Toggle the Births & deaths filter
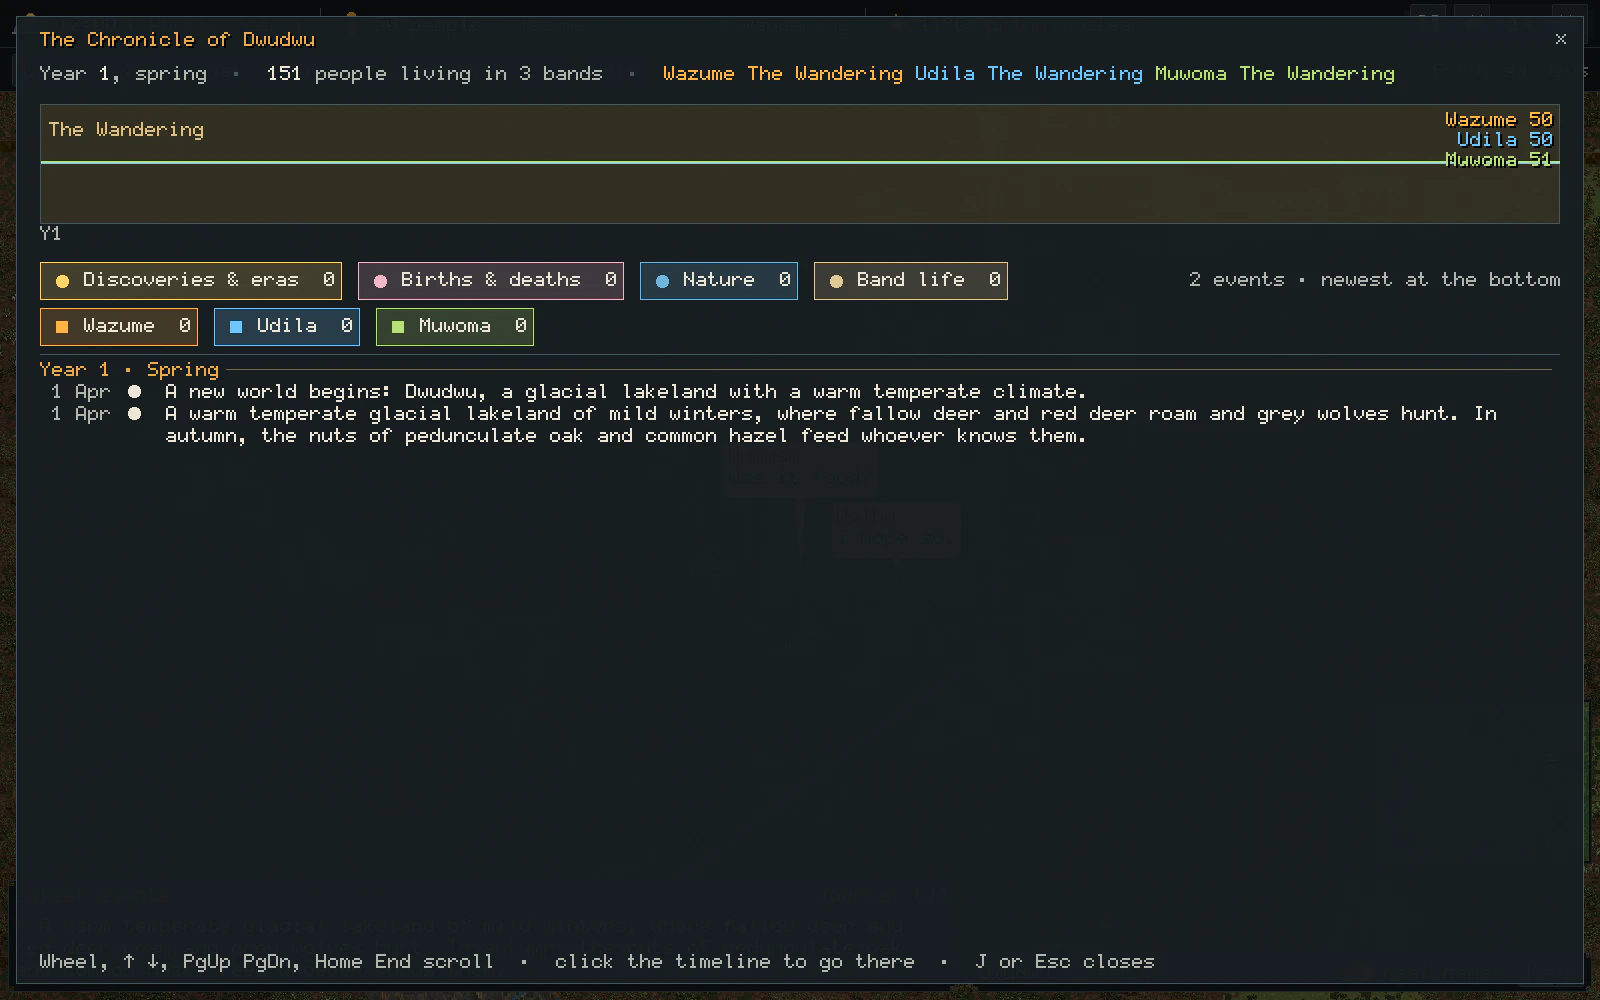 click(x=491, y=281)
